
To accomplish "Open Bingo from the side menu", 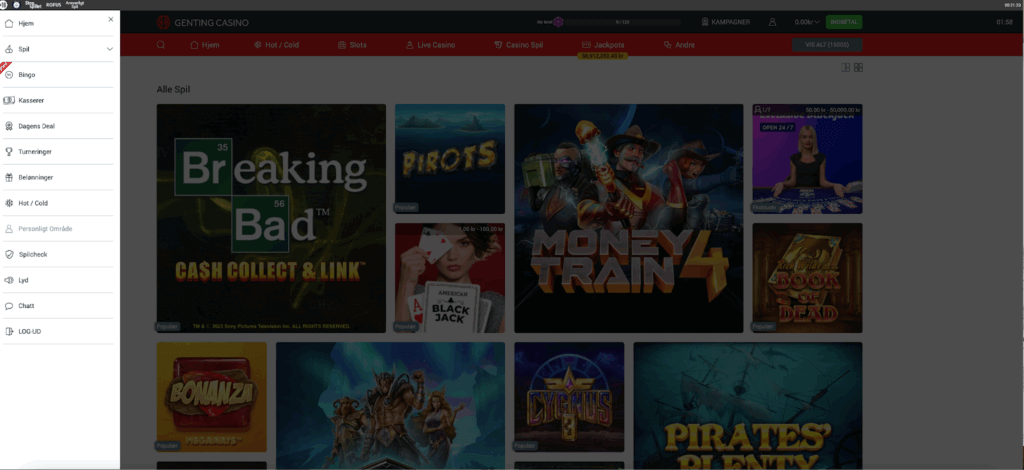I will tap(57, 75).
